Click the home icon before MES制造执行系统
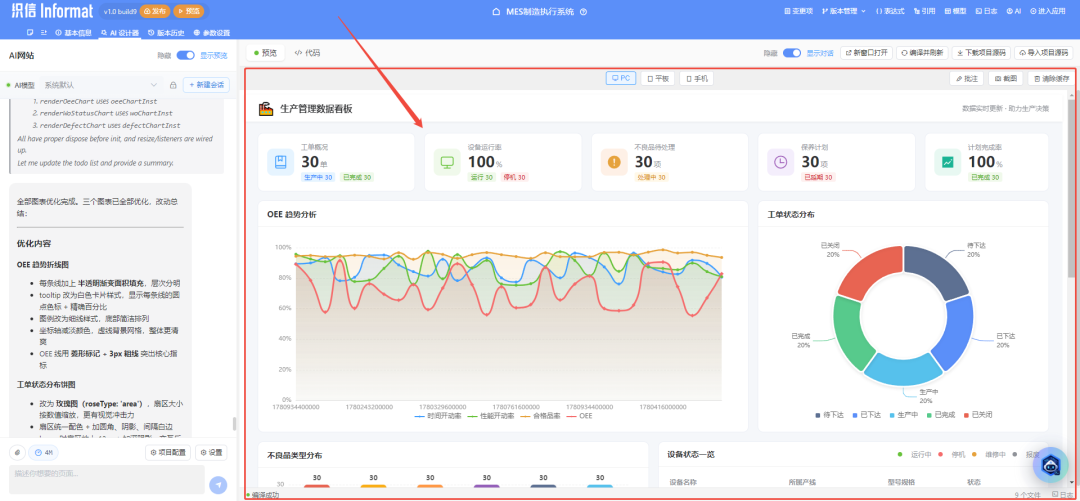The image size is (1080, 501). (x=497, y=12)
